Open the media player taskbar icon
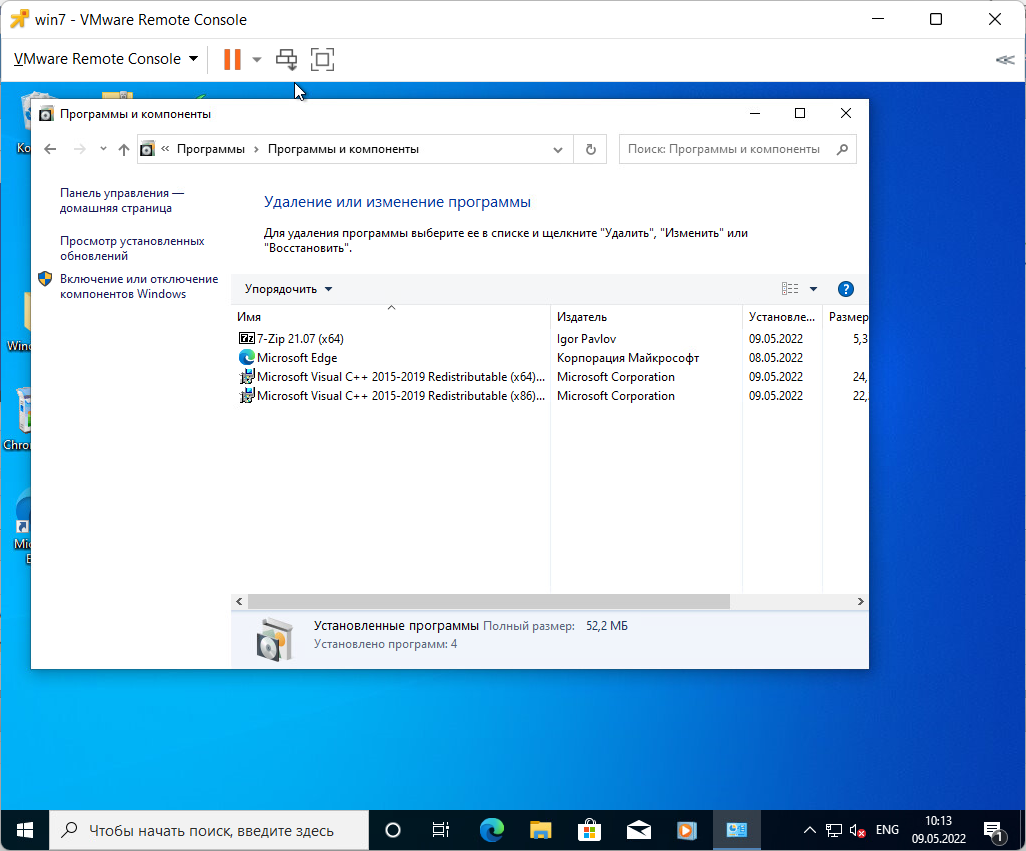 [686, 831]
